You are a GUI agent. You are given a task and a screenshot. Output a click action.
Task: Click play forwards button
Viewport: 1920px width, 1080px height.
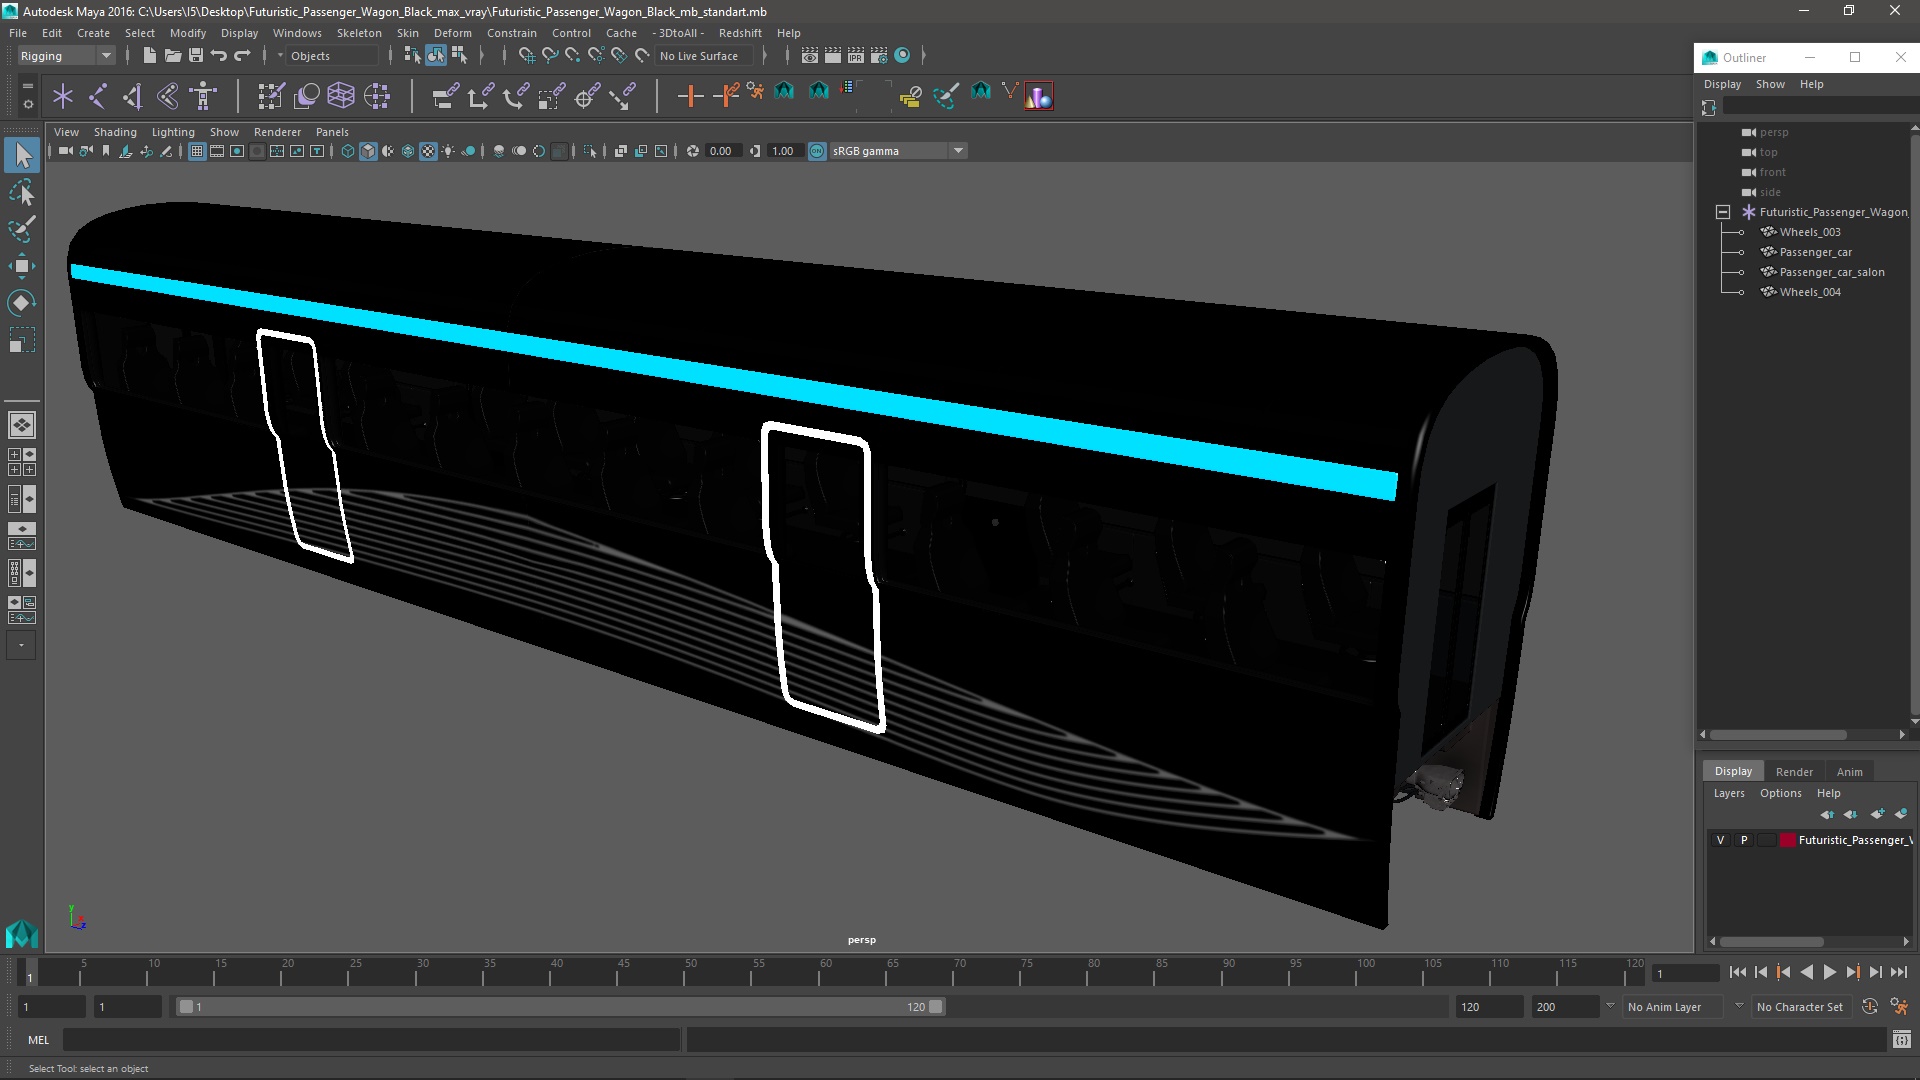click(x=1829, y=972)
